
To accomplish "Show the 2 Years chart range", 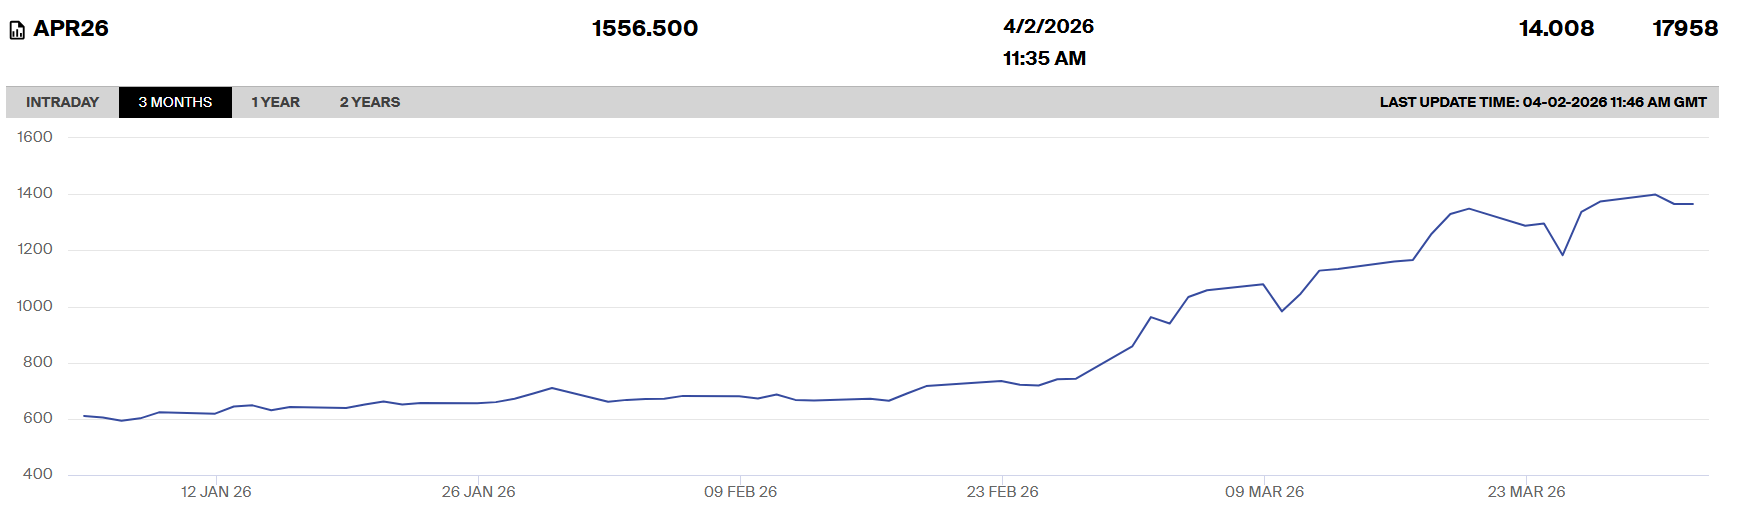I will point(369,102).
